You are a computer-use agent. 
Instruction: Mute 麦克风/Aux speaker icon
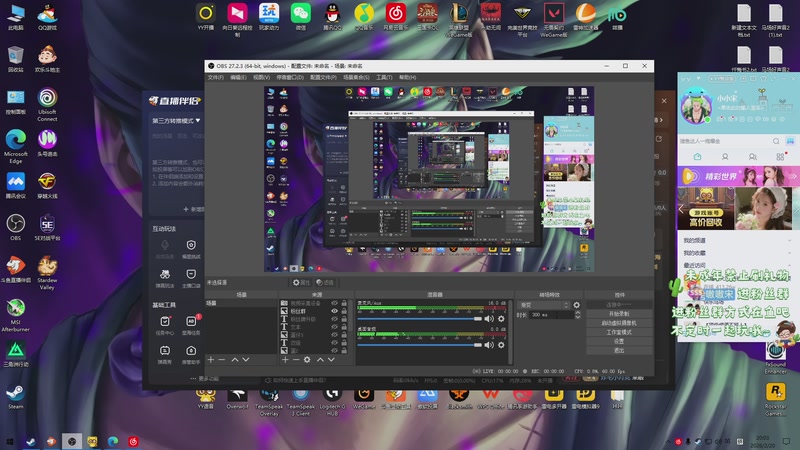[489, 319]
